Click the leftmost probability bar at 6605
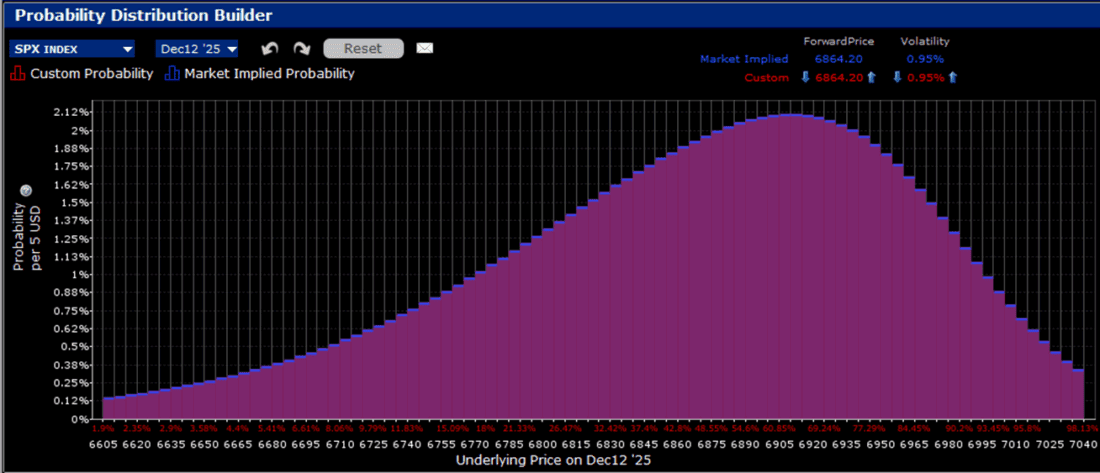 [x=108, y=408]
